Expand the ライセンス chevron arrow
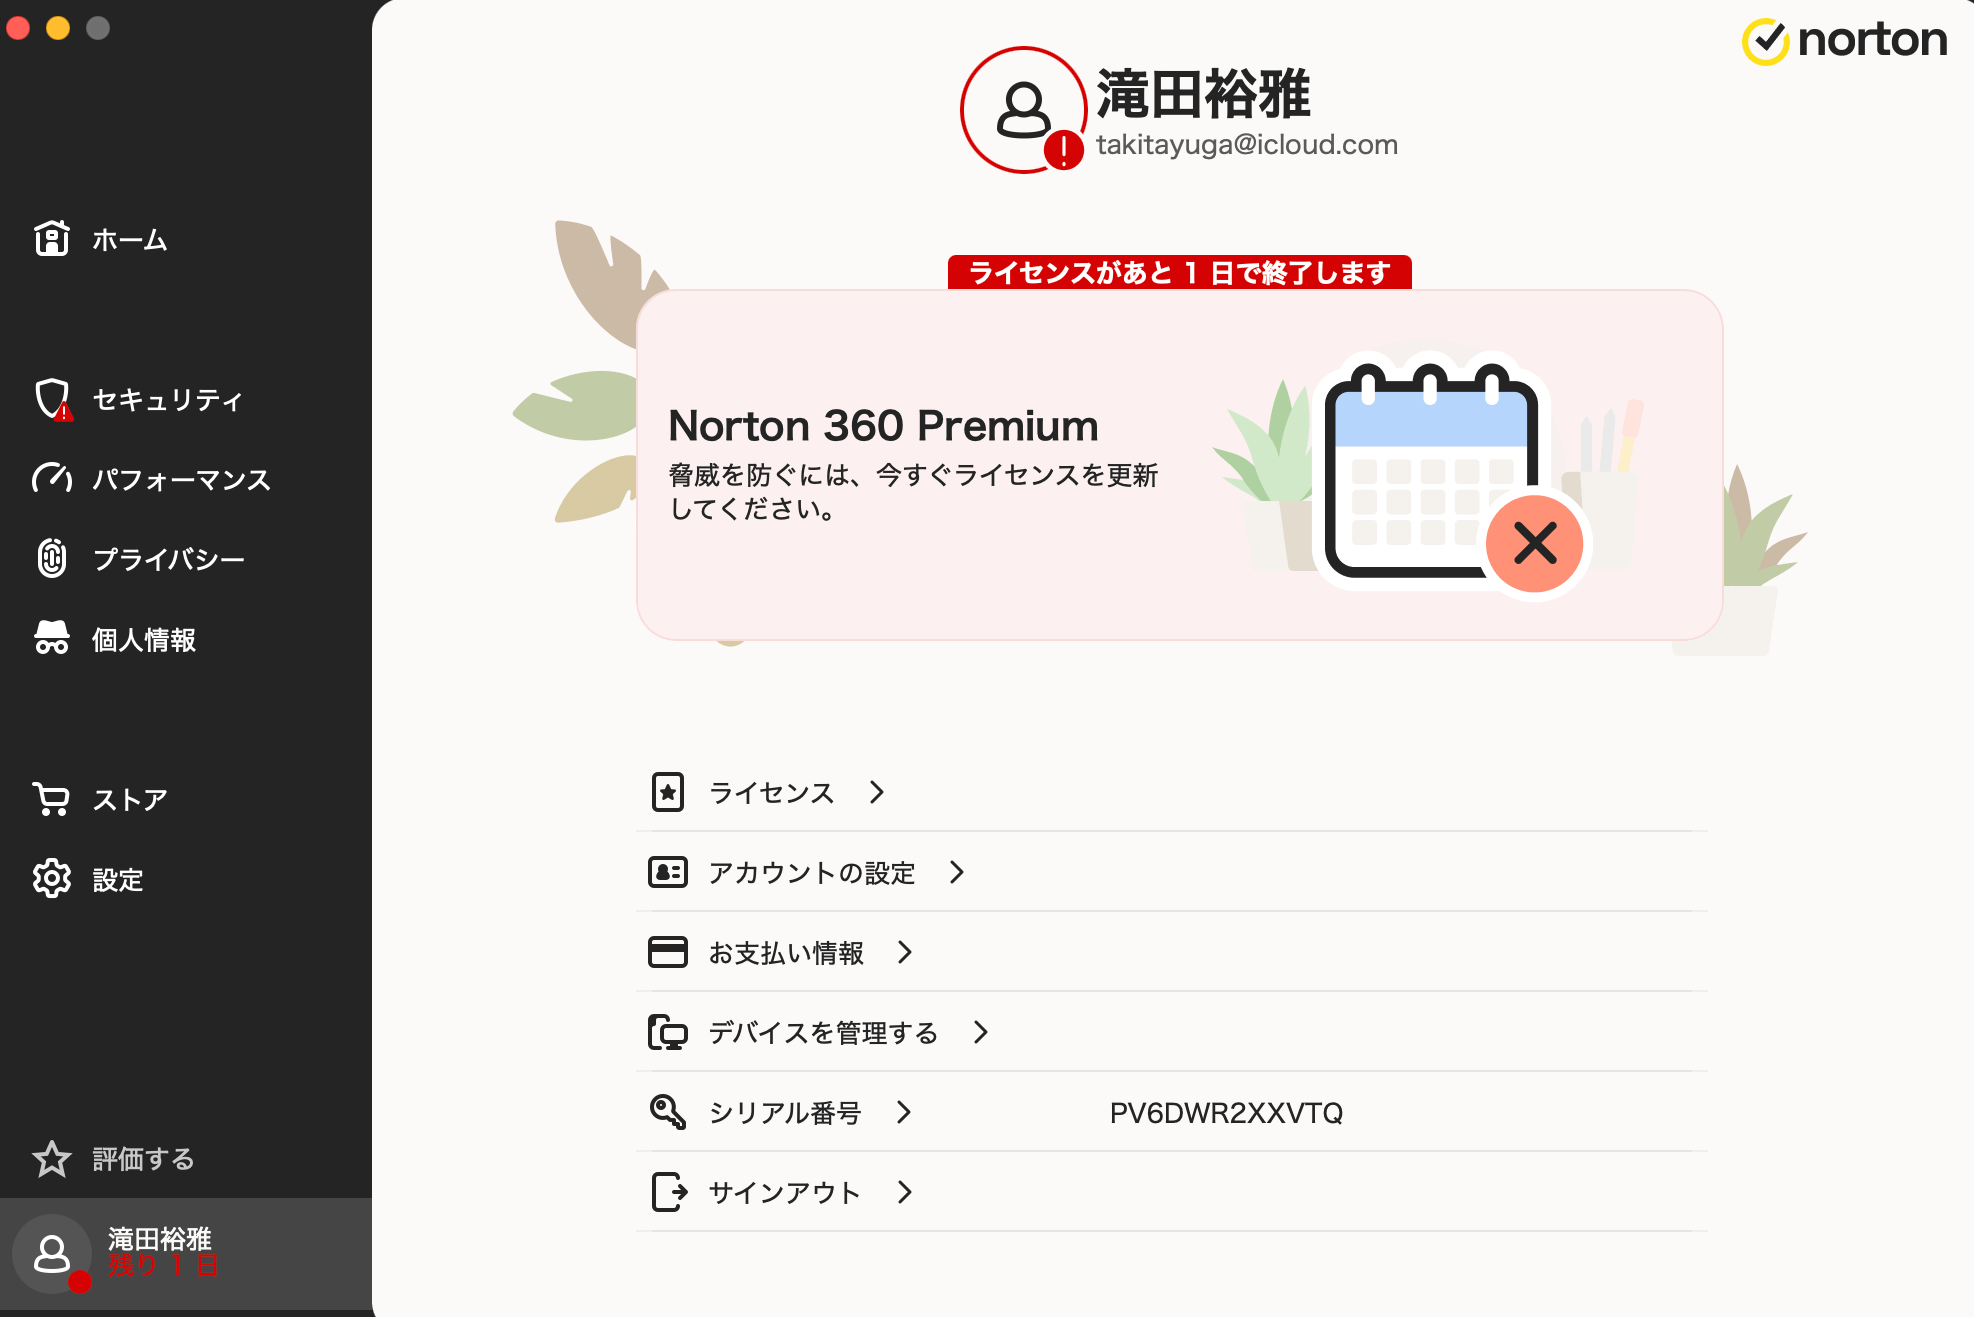 pyautogui.click(x=877, y=792)
